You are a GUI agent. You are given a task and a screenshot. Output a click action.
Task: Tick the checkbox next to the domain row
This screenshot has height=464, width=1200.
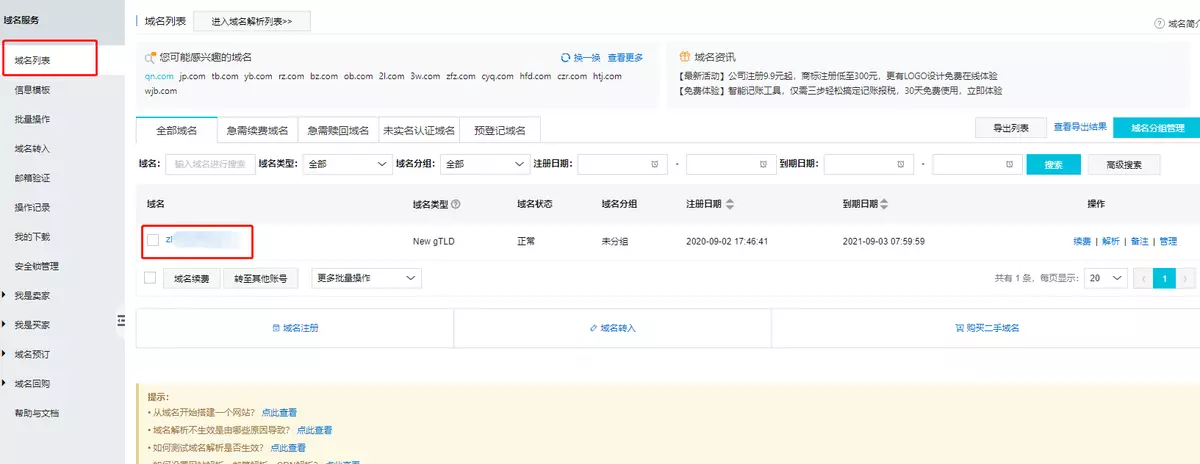[153, 240]
